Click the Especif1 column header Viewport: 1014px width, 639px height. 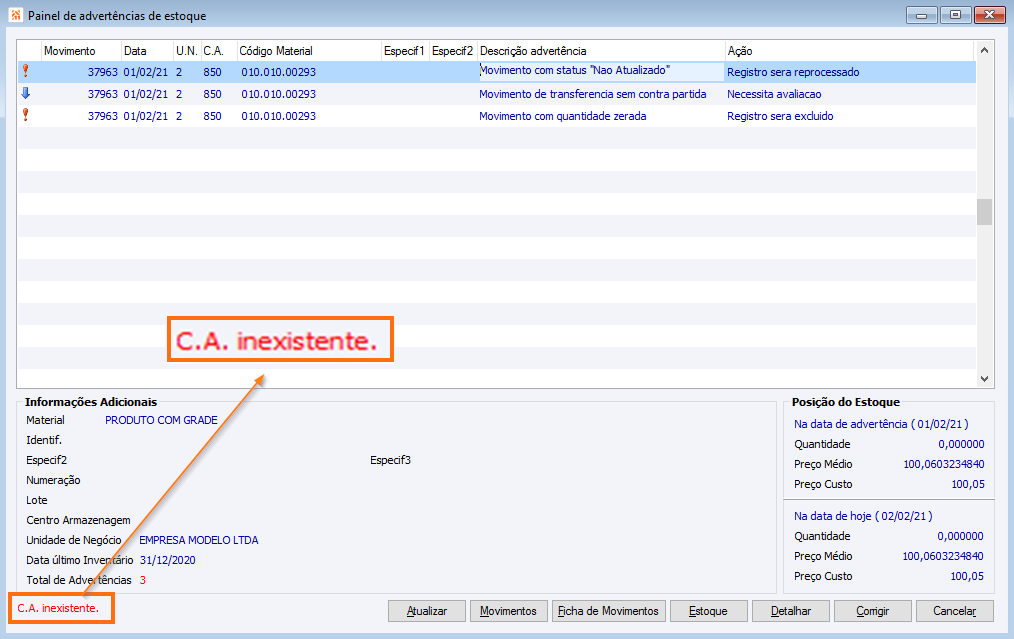405,51
